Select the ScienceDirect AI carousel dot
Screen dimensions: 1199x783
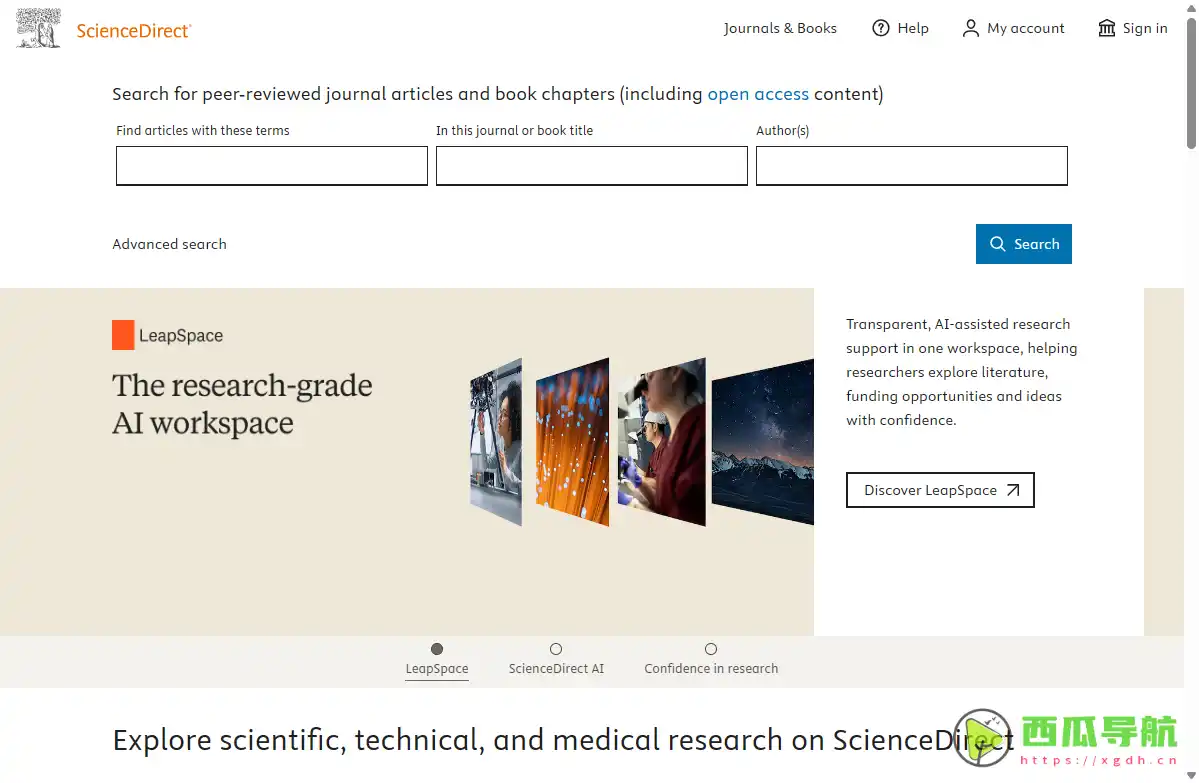click(556, 648)
